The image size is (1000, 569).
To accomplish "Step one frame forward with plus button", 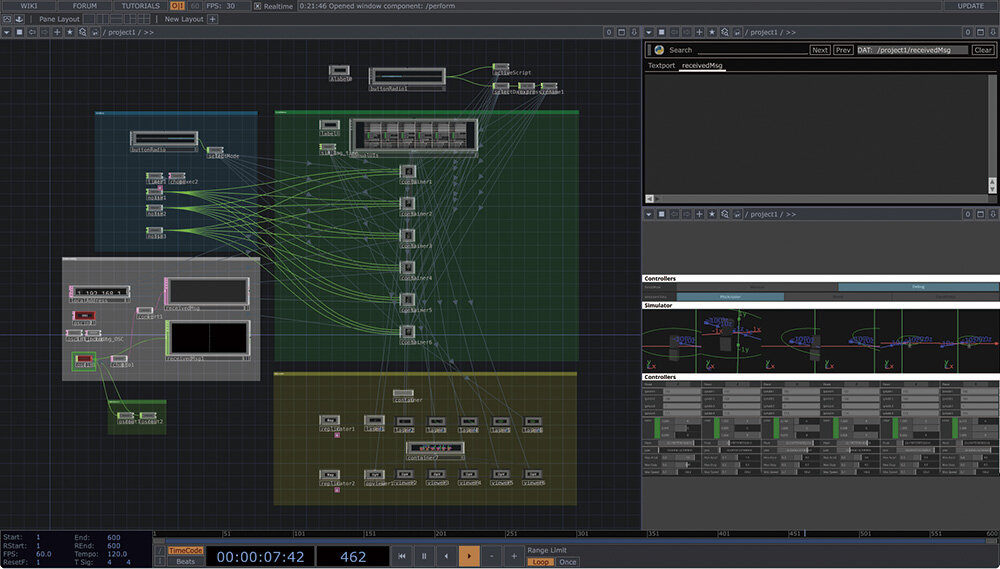I will (514, 556).
